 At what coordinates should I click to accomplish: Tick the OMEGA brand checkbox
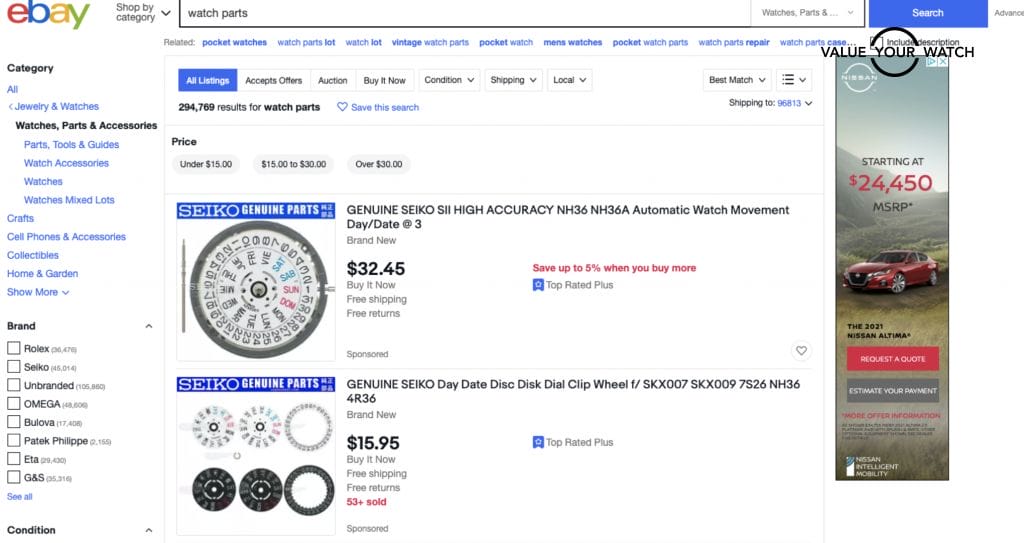pos(14,404)
